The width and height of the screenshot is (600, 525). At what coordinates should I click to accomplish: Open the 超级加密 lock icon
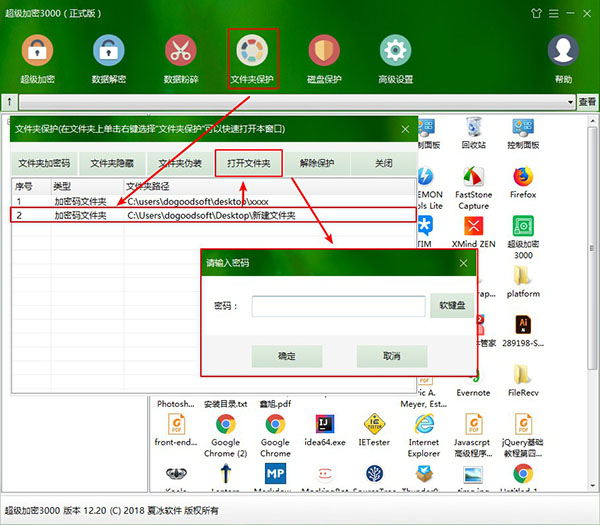38,52
